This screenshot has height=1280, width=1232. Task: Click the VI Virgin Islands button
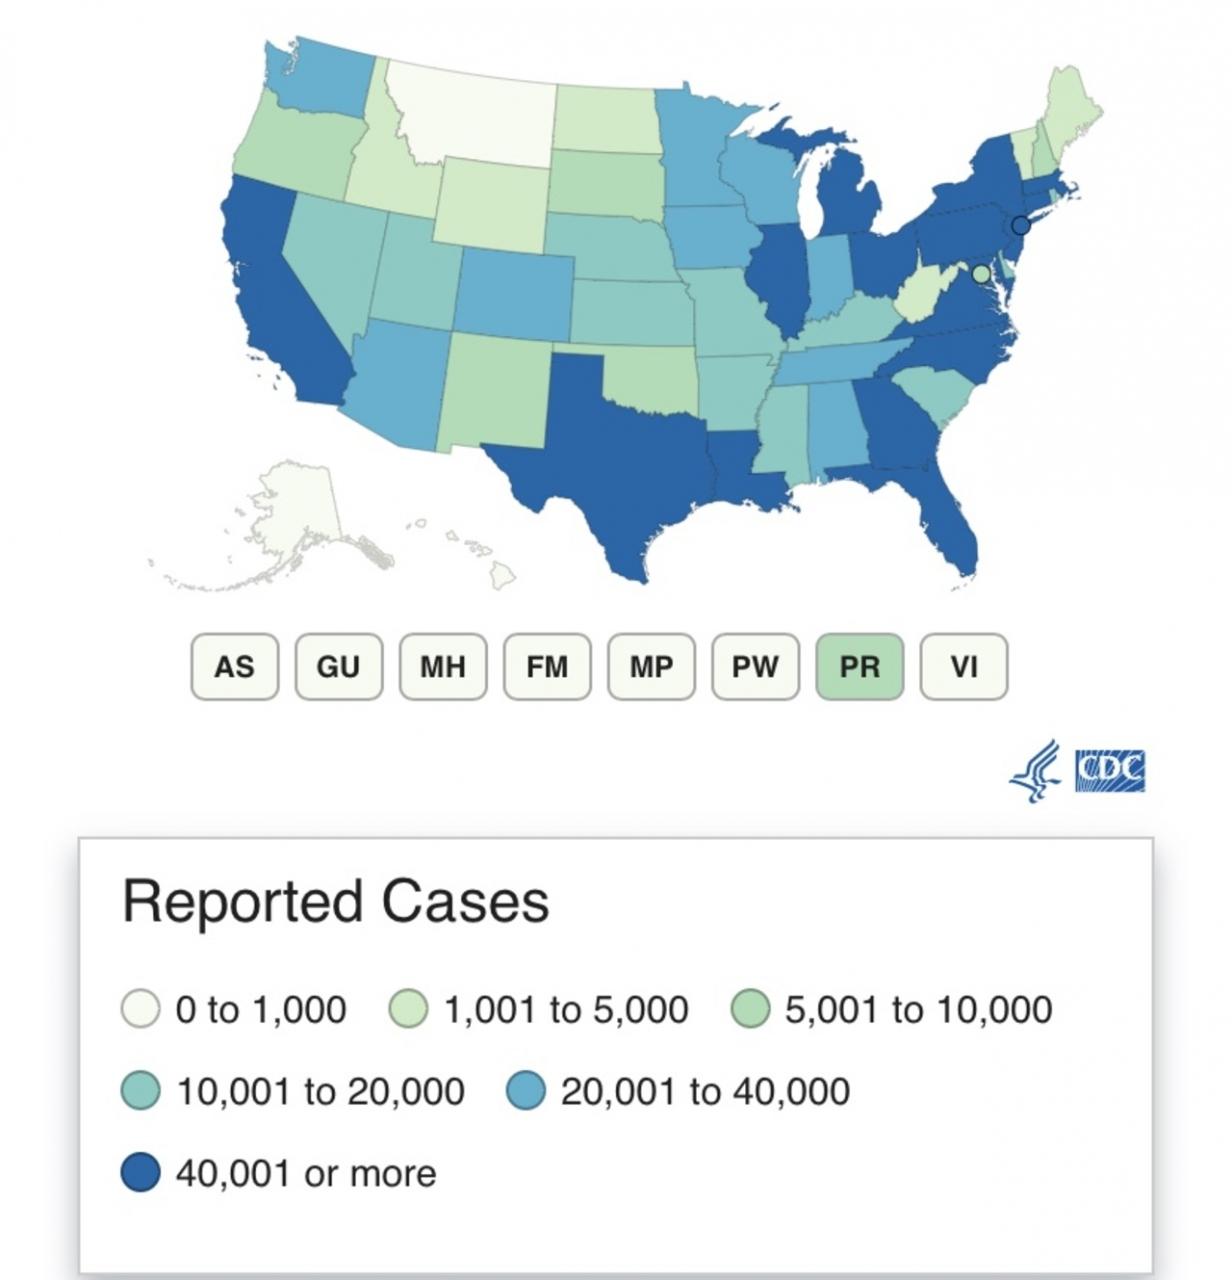[964, 667]
